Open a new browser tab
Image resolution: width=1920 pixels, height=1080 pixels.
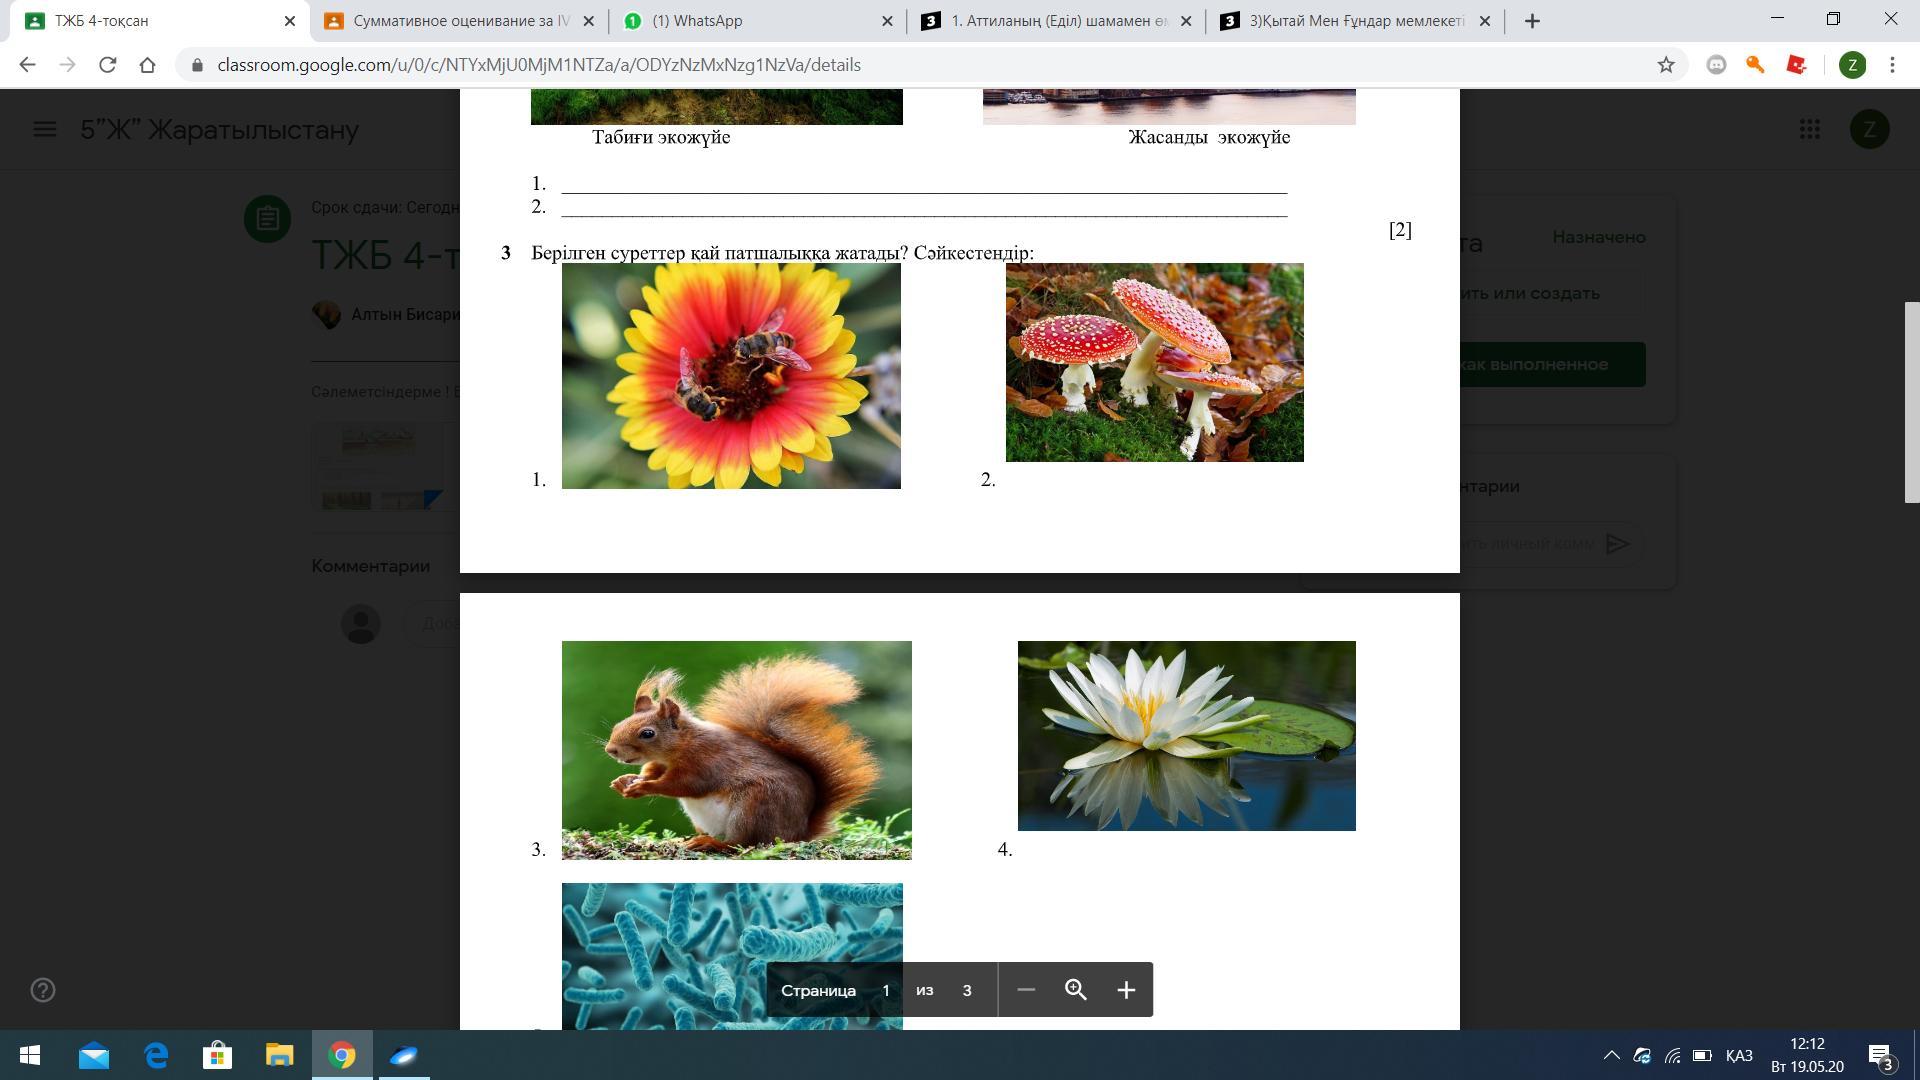click(x=1532, y=21)
